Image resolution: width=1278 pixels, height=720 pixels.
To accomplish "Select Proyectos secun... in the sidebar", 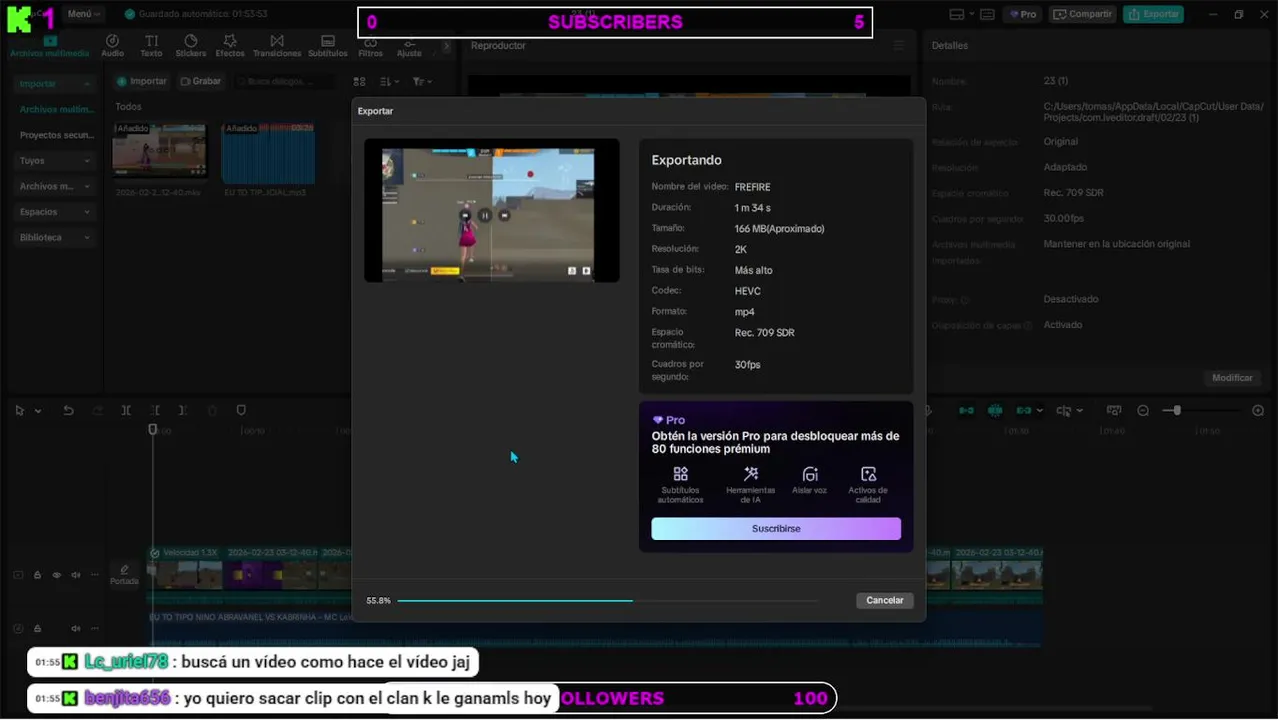I will (x=56, y=135).
